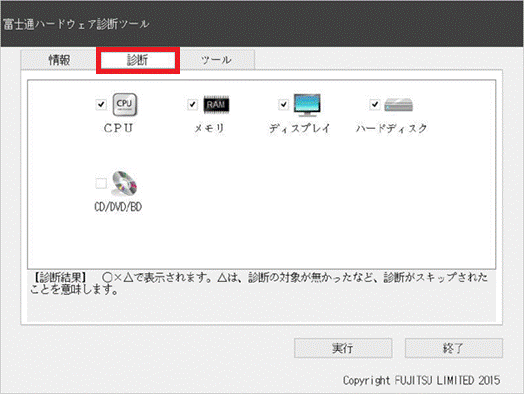Enable the CD/DVD/BD diagnosis checkbox
The width and height of the screenshot is (524, 394).
(x=101, y=183)
